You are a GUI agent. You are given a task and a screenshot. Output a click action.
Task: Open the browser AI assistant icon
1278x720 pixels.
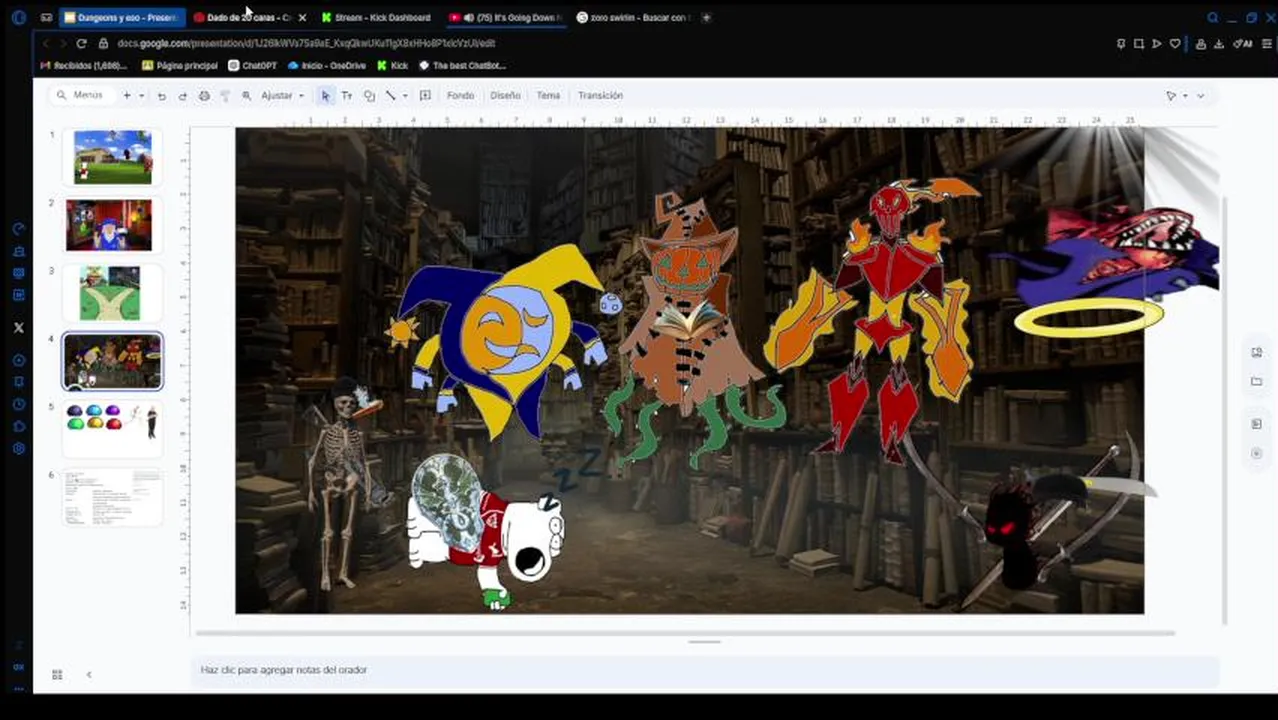tap(1244, 43)
